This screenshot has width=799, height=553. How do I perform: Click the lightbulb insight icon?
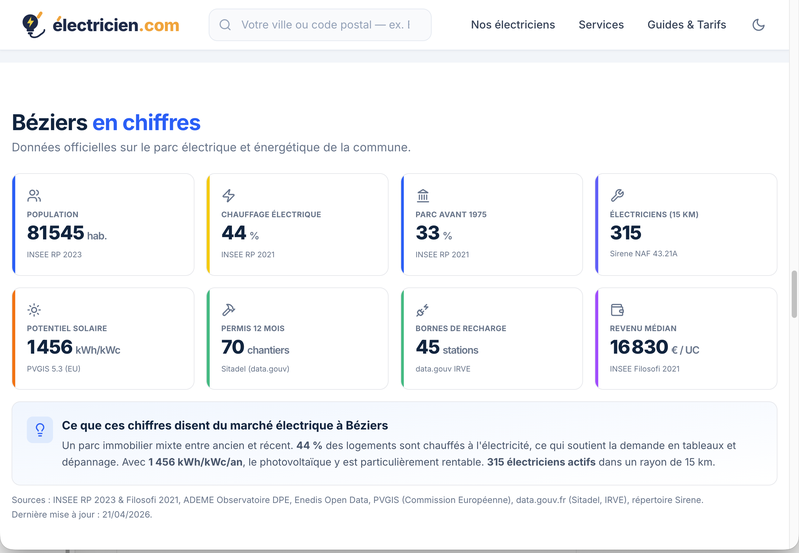(40, 430)
